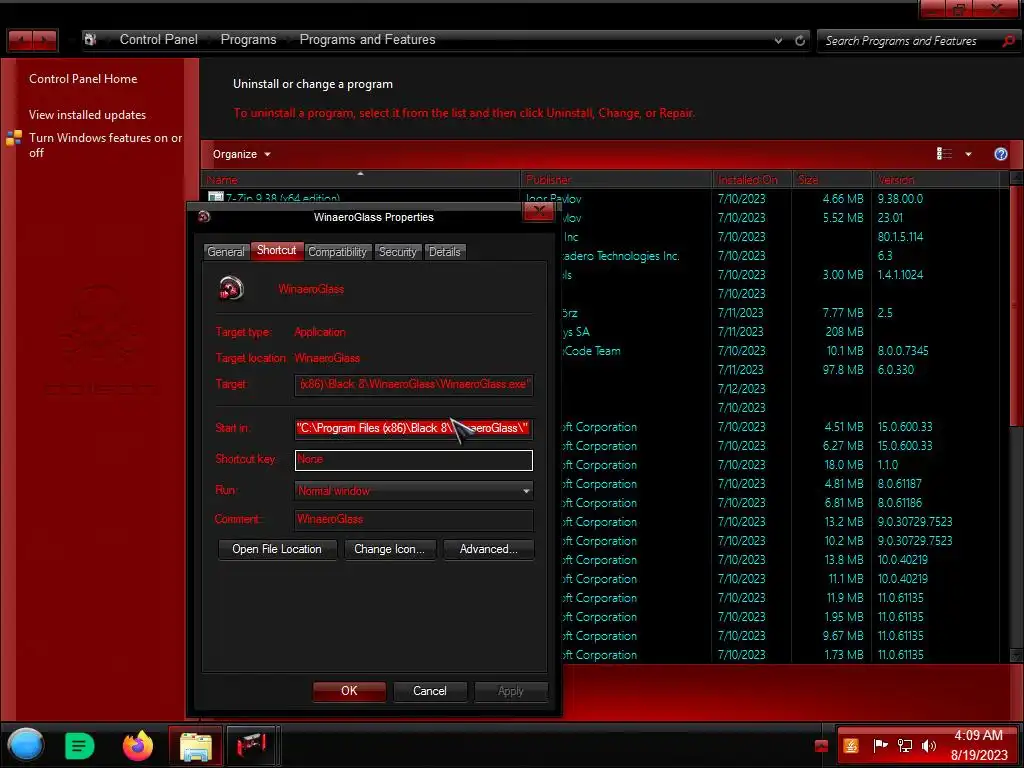This screenshot has width=1024, height=768.
Task: Open Control Panel Home link
Action: click(83, 79)
